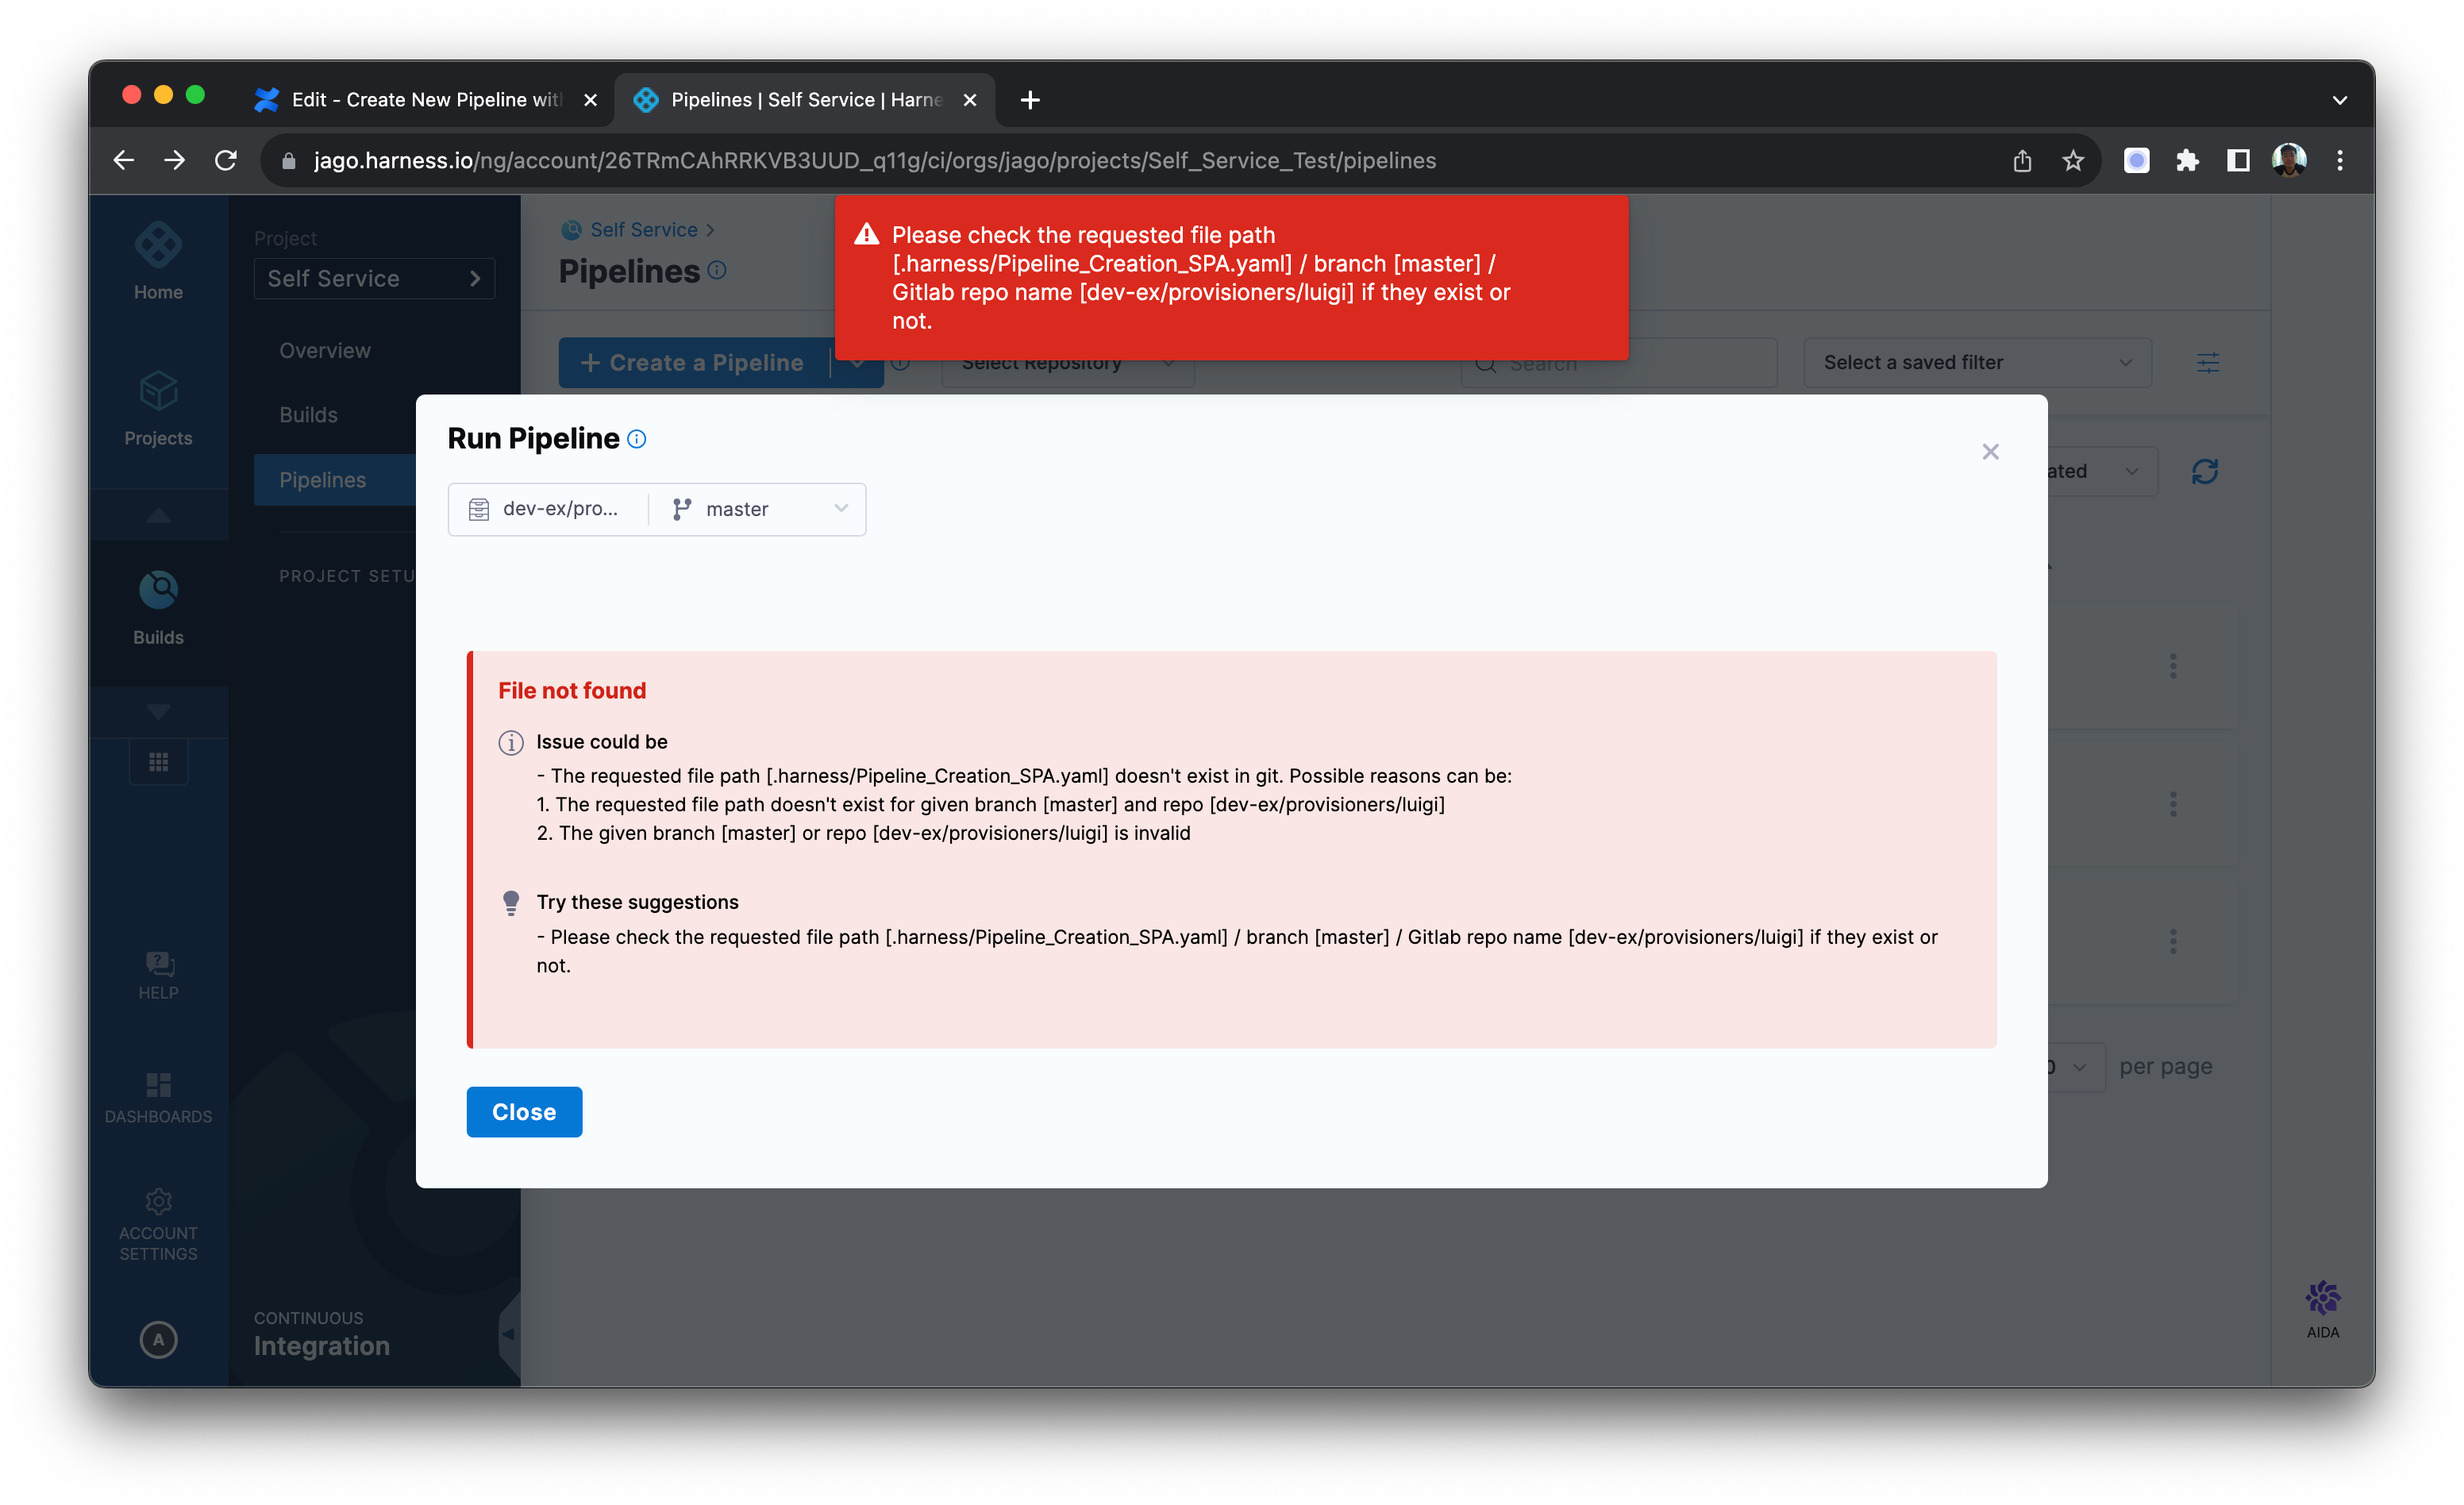Open the Self Service project selector
2464x1505 pixels.
click(x=374, y=278)
